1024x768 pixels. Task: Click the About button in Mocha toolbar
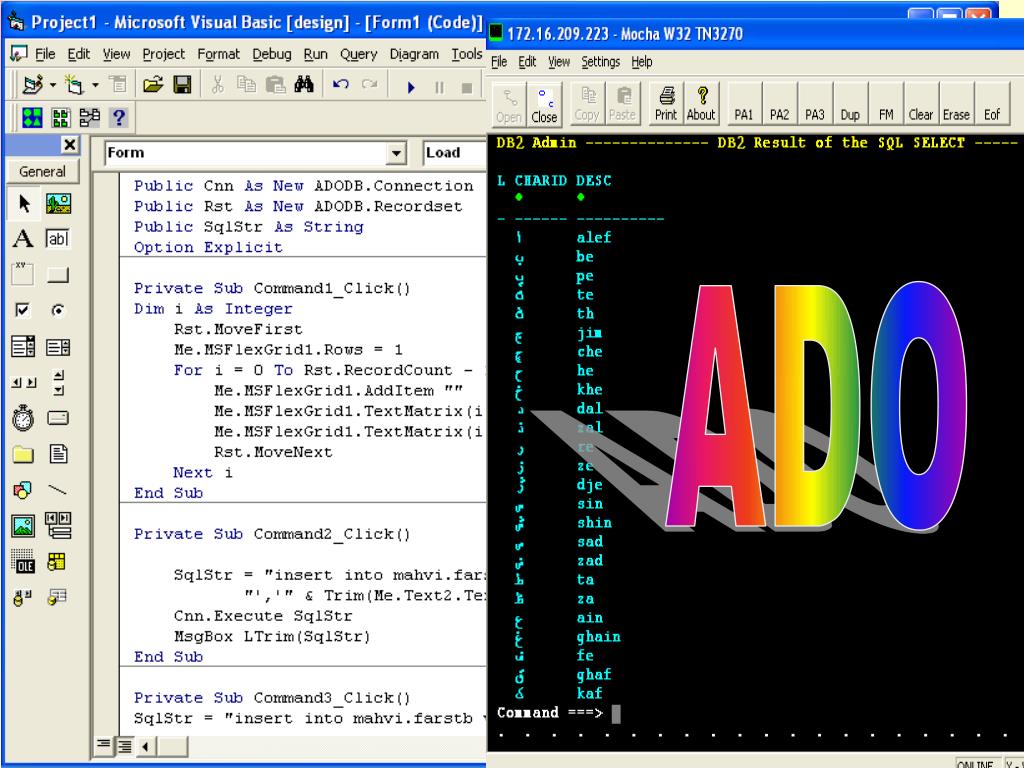coord(701,104)
